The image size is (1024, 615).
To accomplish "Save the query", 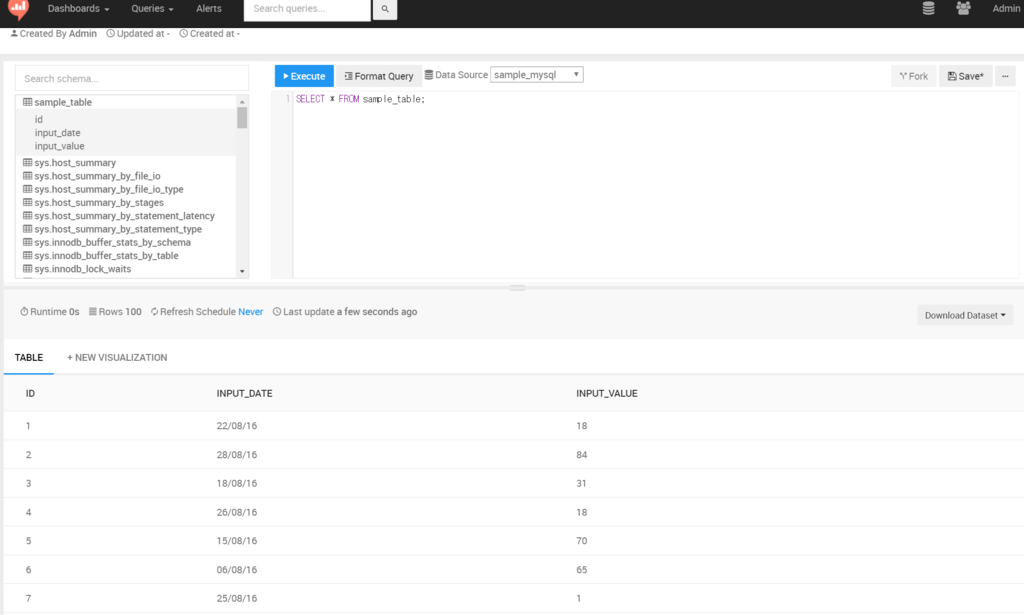I will click(x=965, y=76).
